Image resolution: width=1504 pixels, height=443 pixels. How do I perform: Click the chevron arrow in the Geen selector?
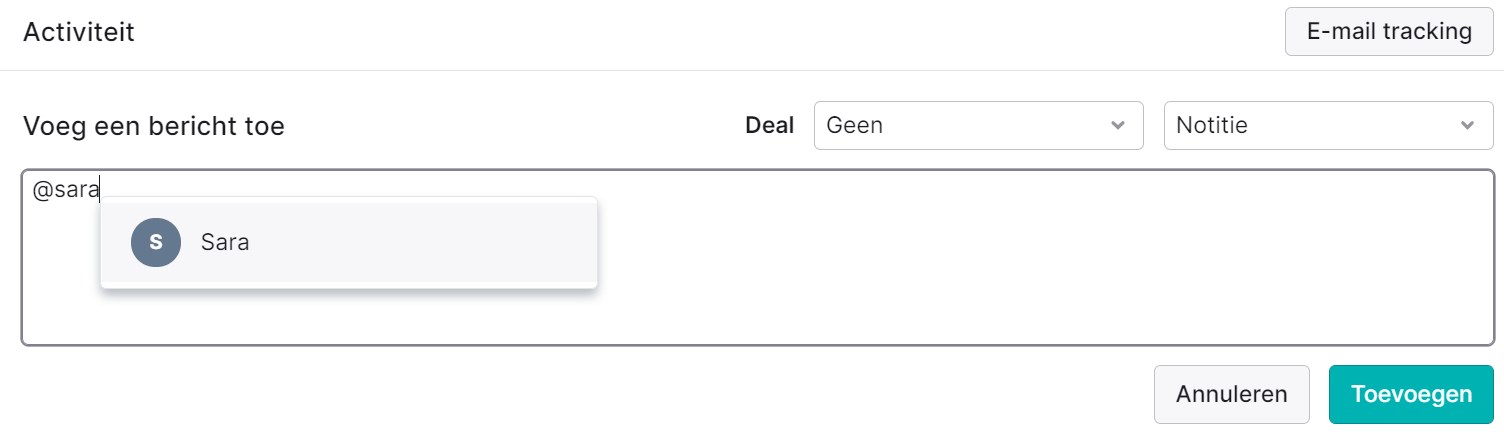[1117, 126]
